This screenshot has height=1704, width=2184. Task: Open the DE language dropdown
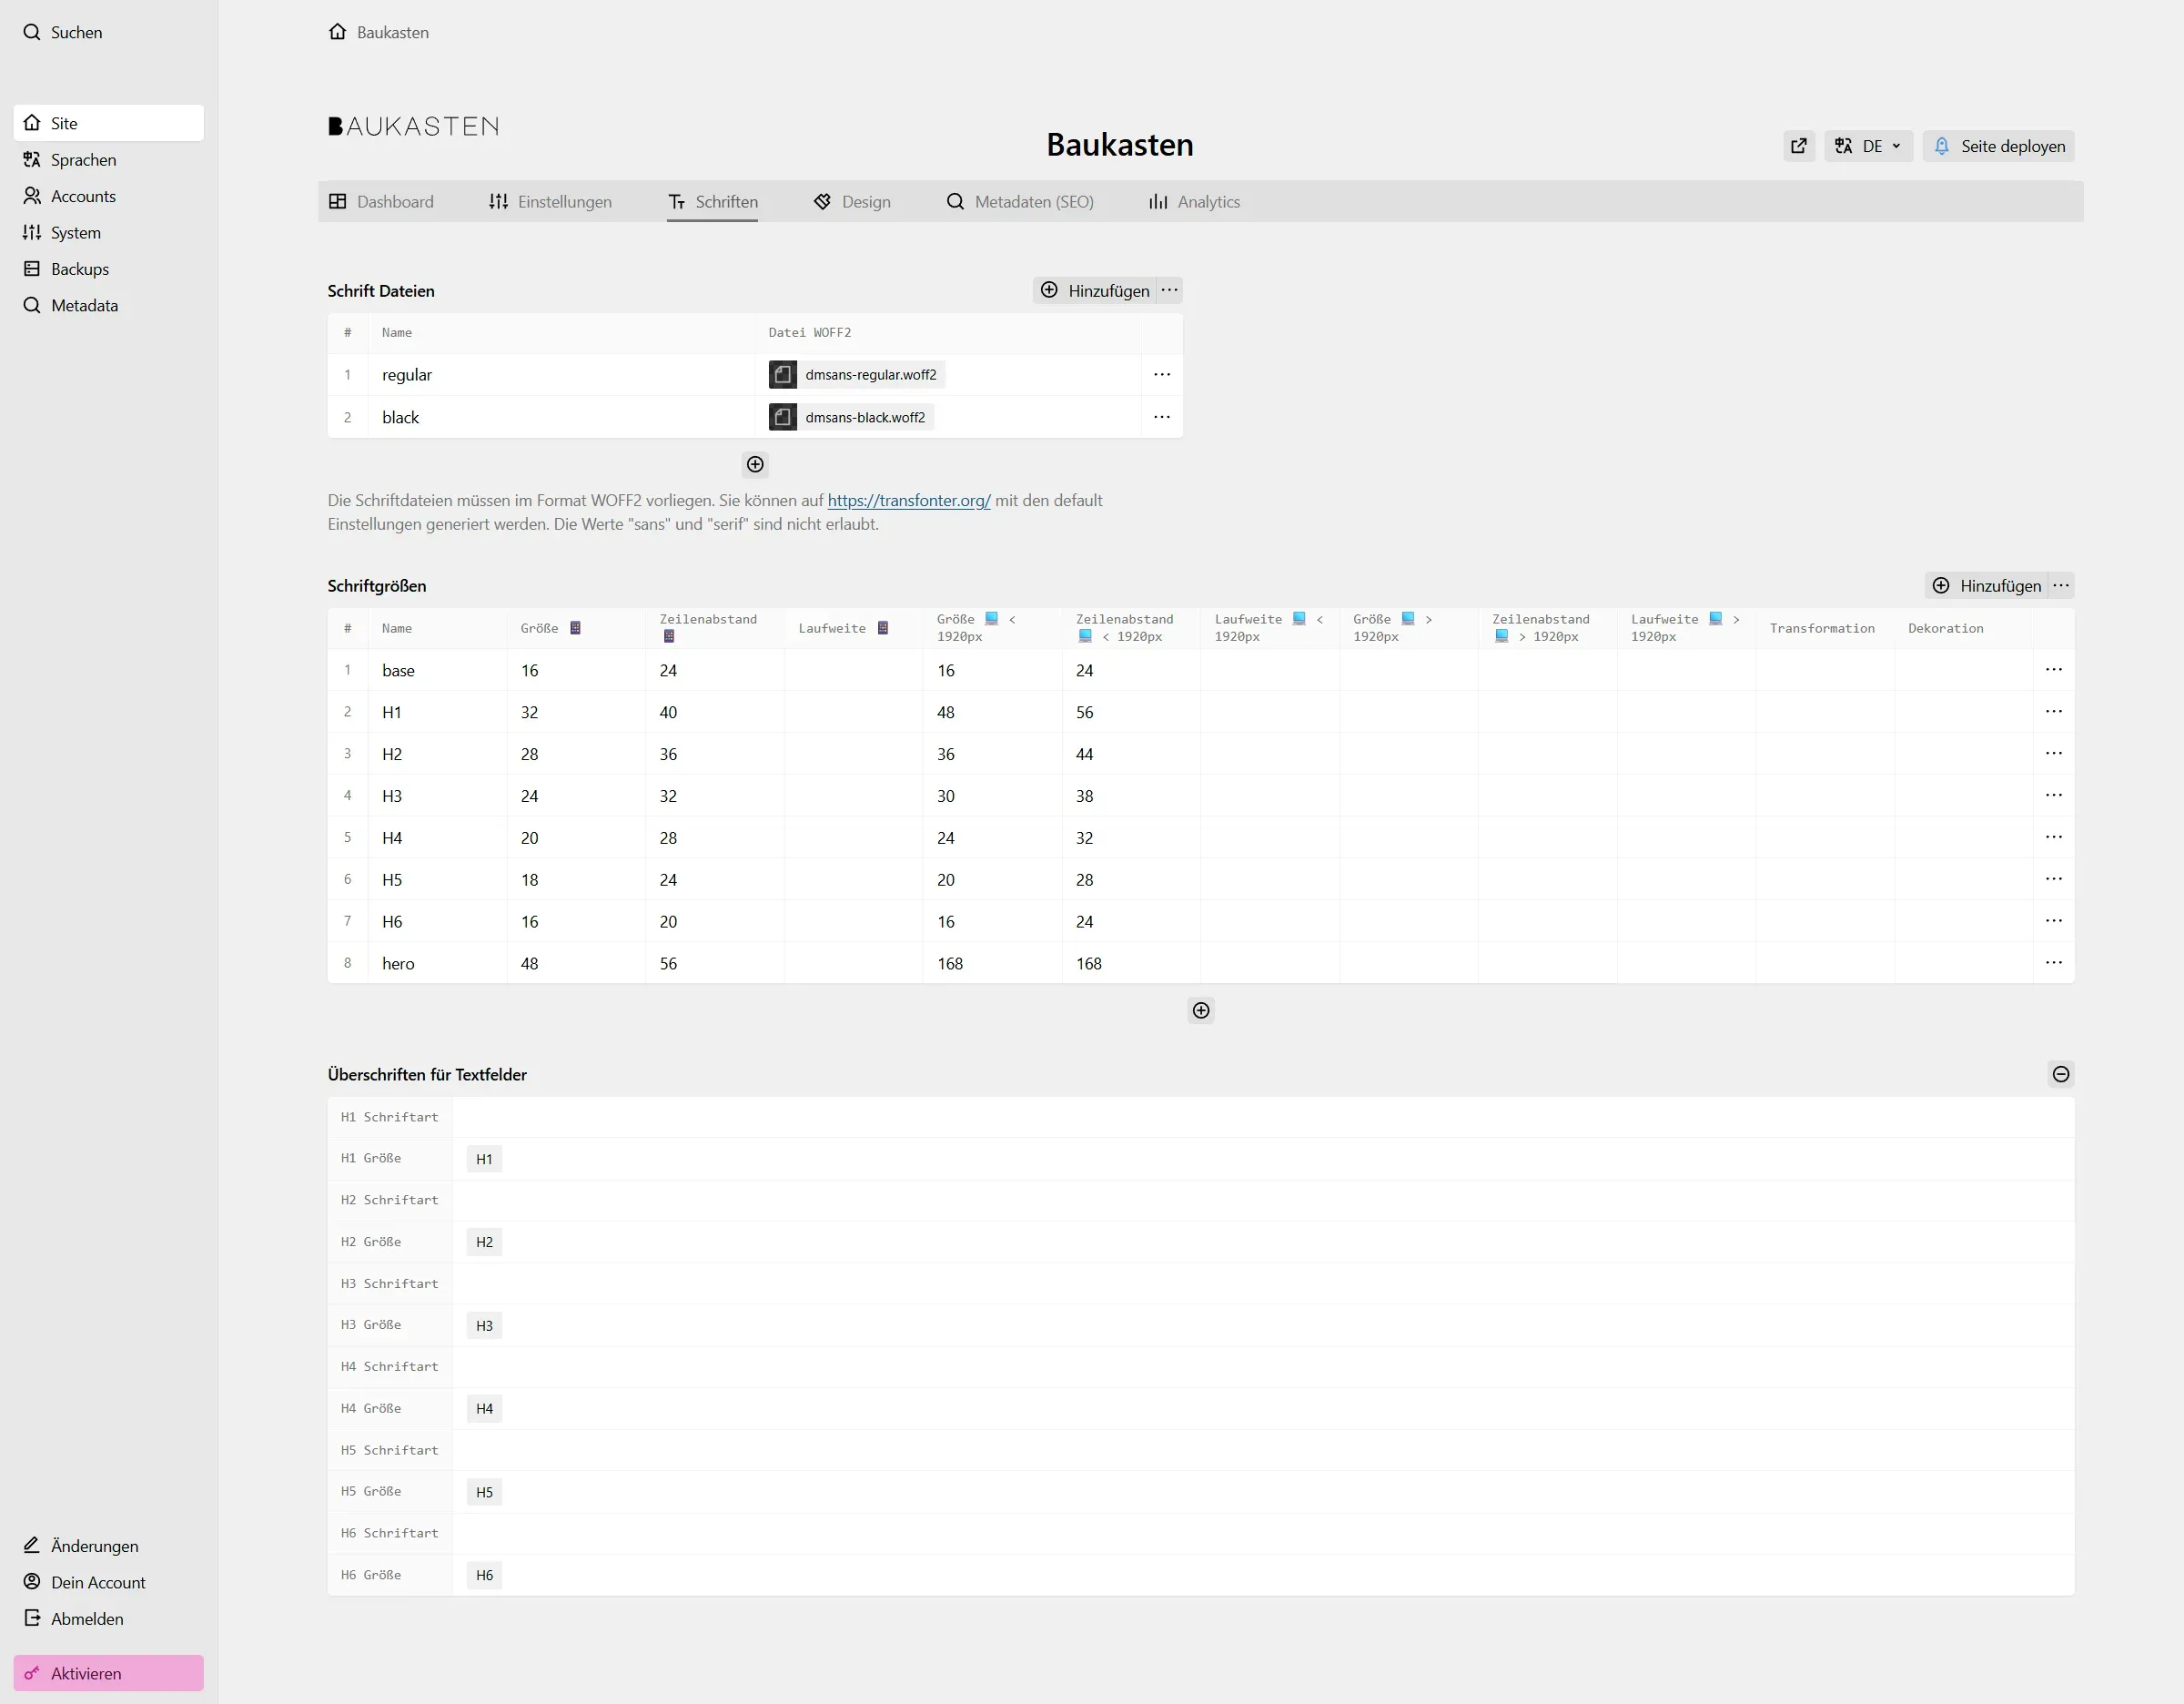1868,146
